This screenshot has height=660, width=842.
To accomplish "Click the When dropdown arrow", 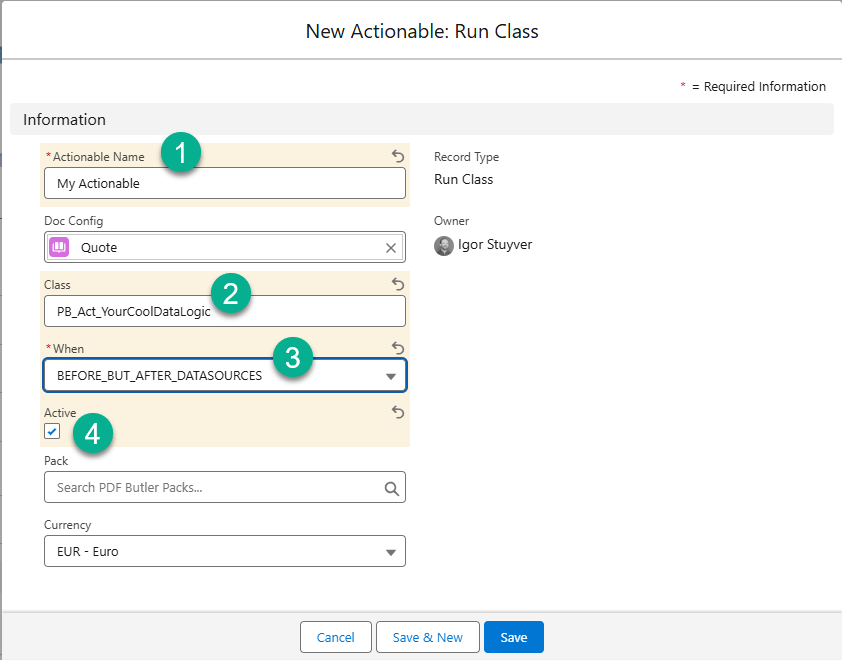I will click(390, 376).
